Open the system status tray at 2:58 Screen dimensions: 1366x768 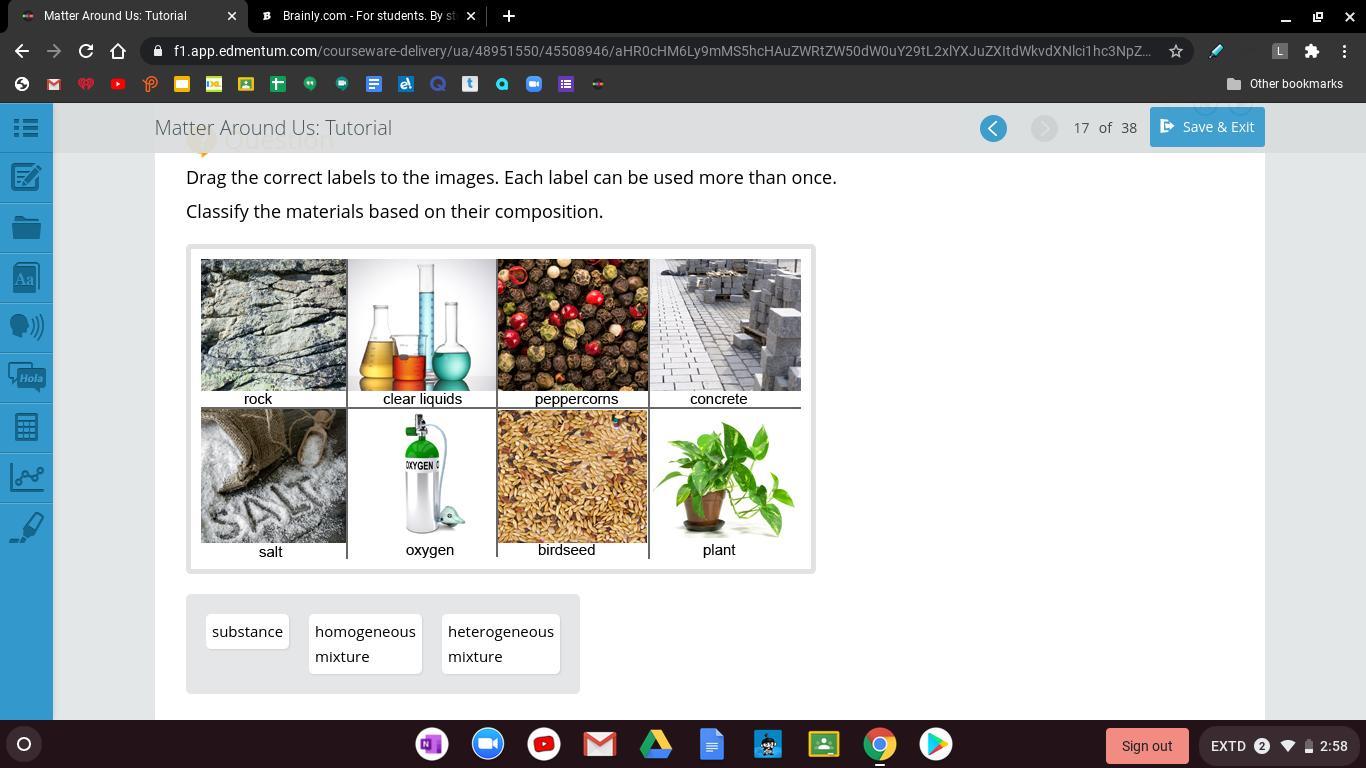(1279, 746)
